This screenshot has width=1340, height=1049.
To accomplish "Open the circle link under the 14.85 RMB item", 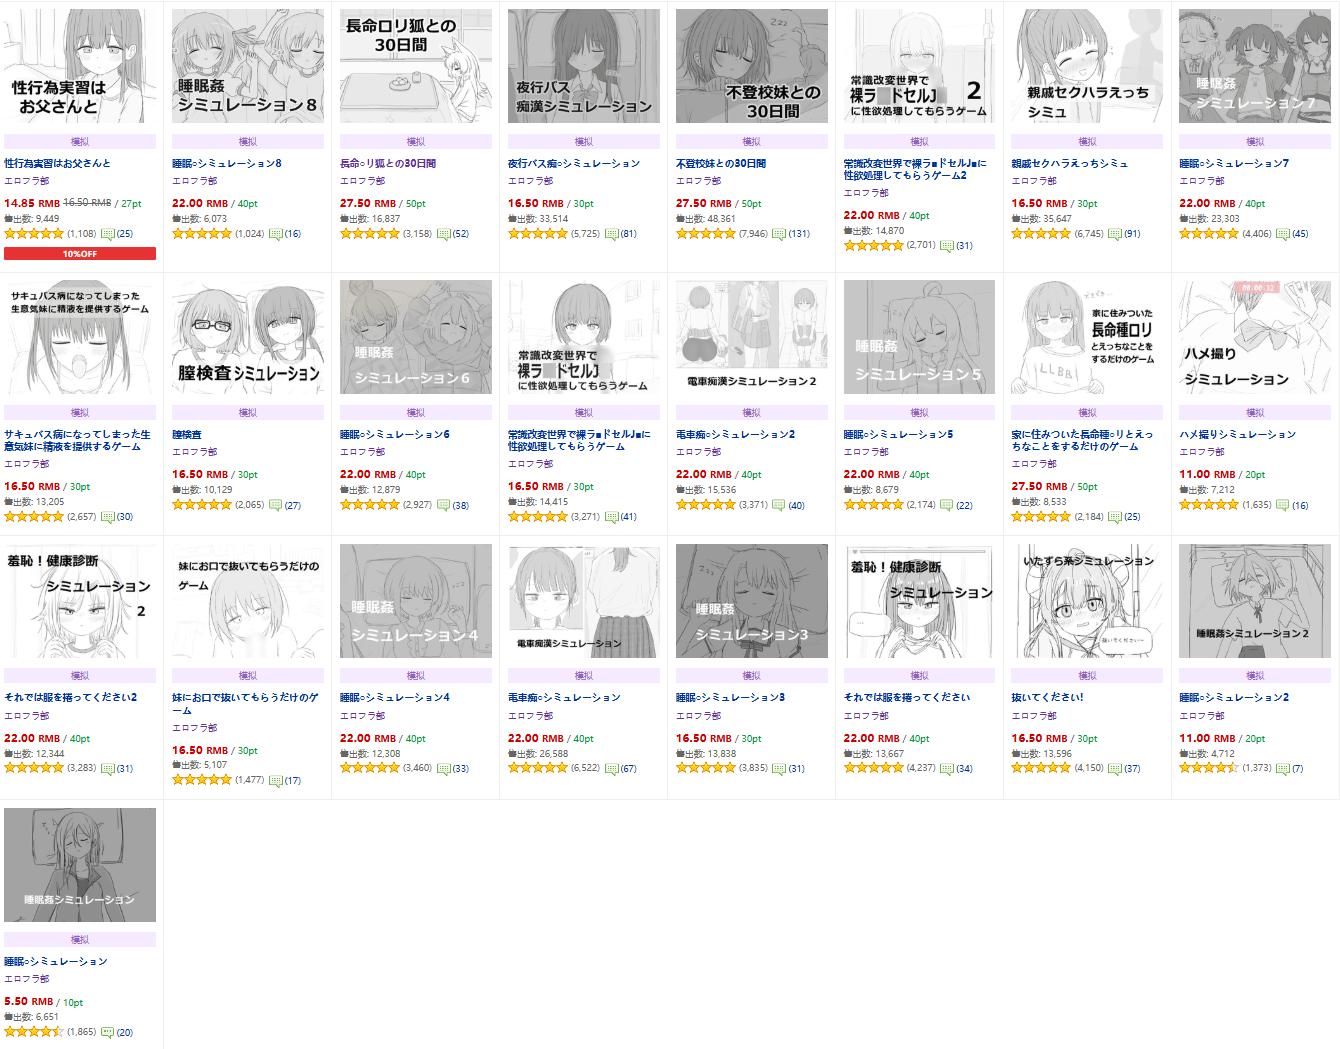I will 27,181.
